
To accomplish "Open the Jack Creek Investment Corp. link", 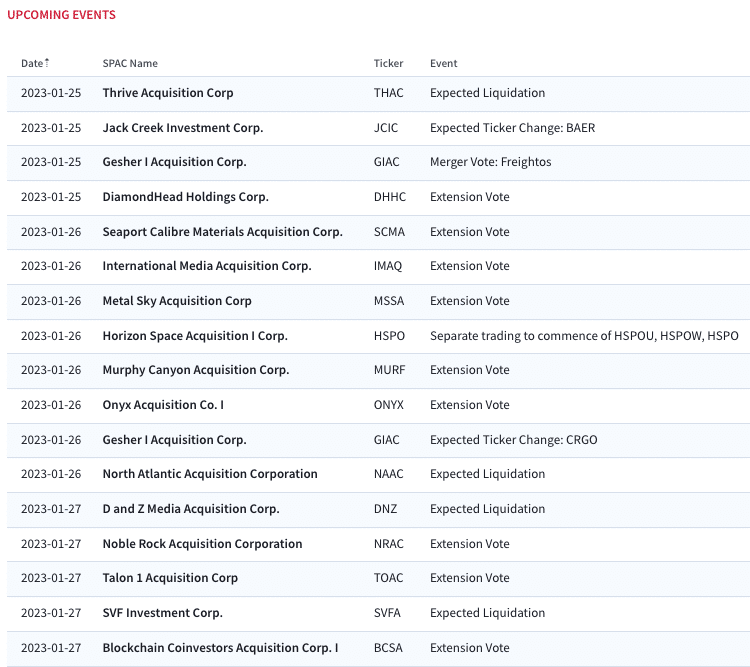I will [183, 128].
